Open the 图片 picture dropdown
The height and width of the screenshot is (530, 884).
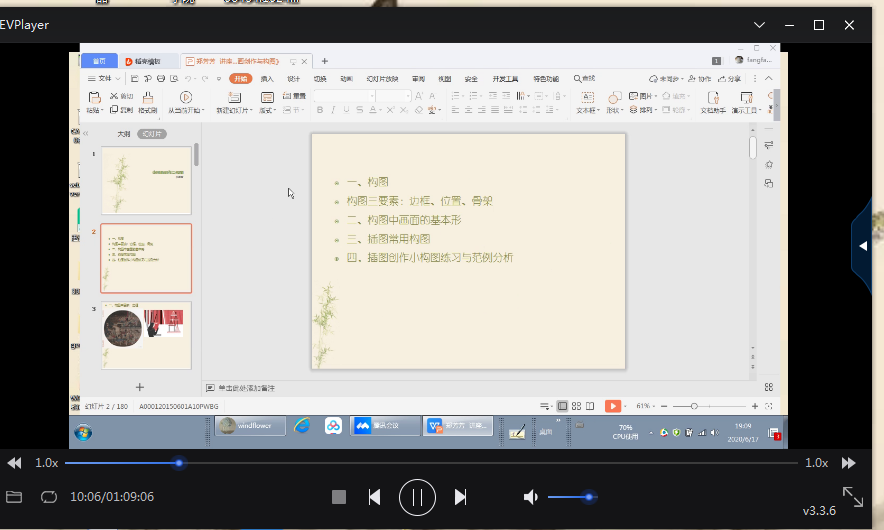[x=643, y=96]
